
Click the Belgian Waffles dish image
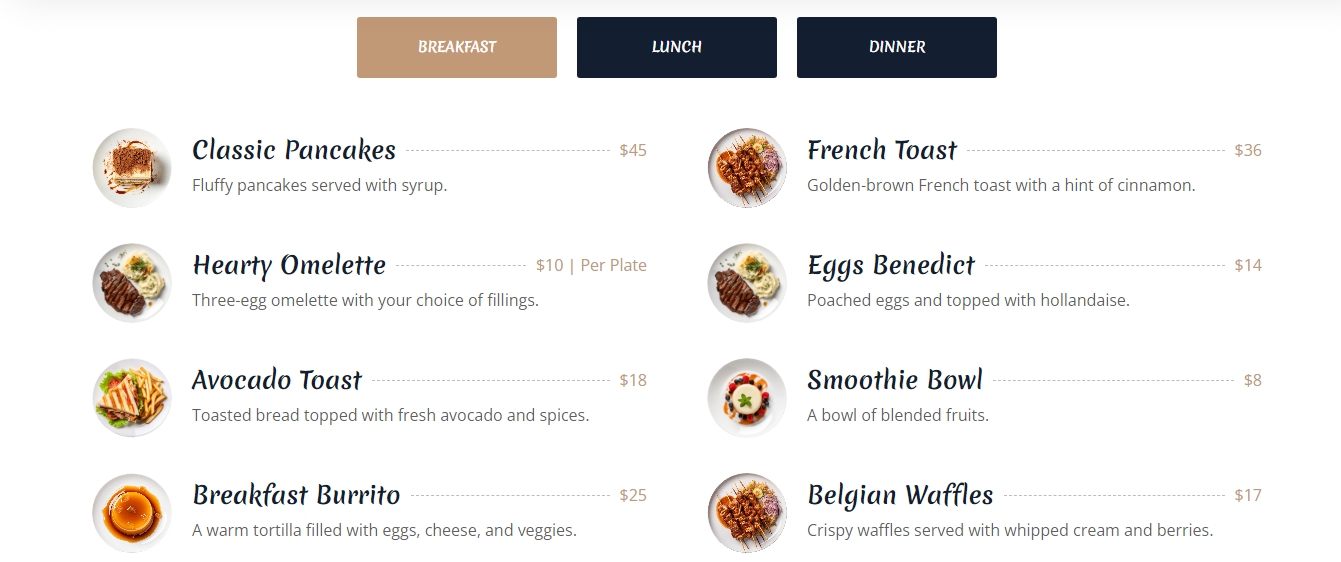[747, 513]
